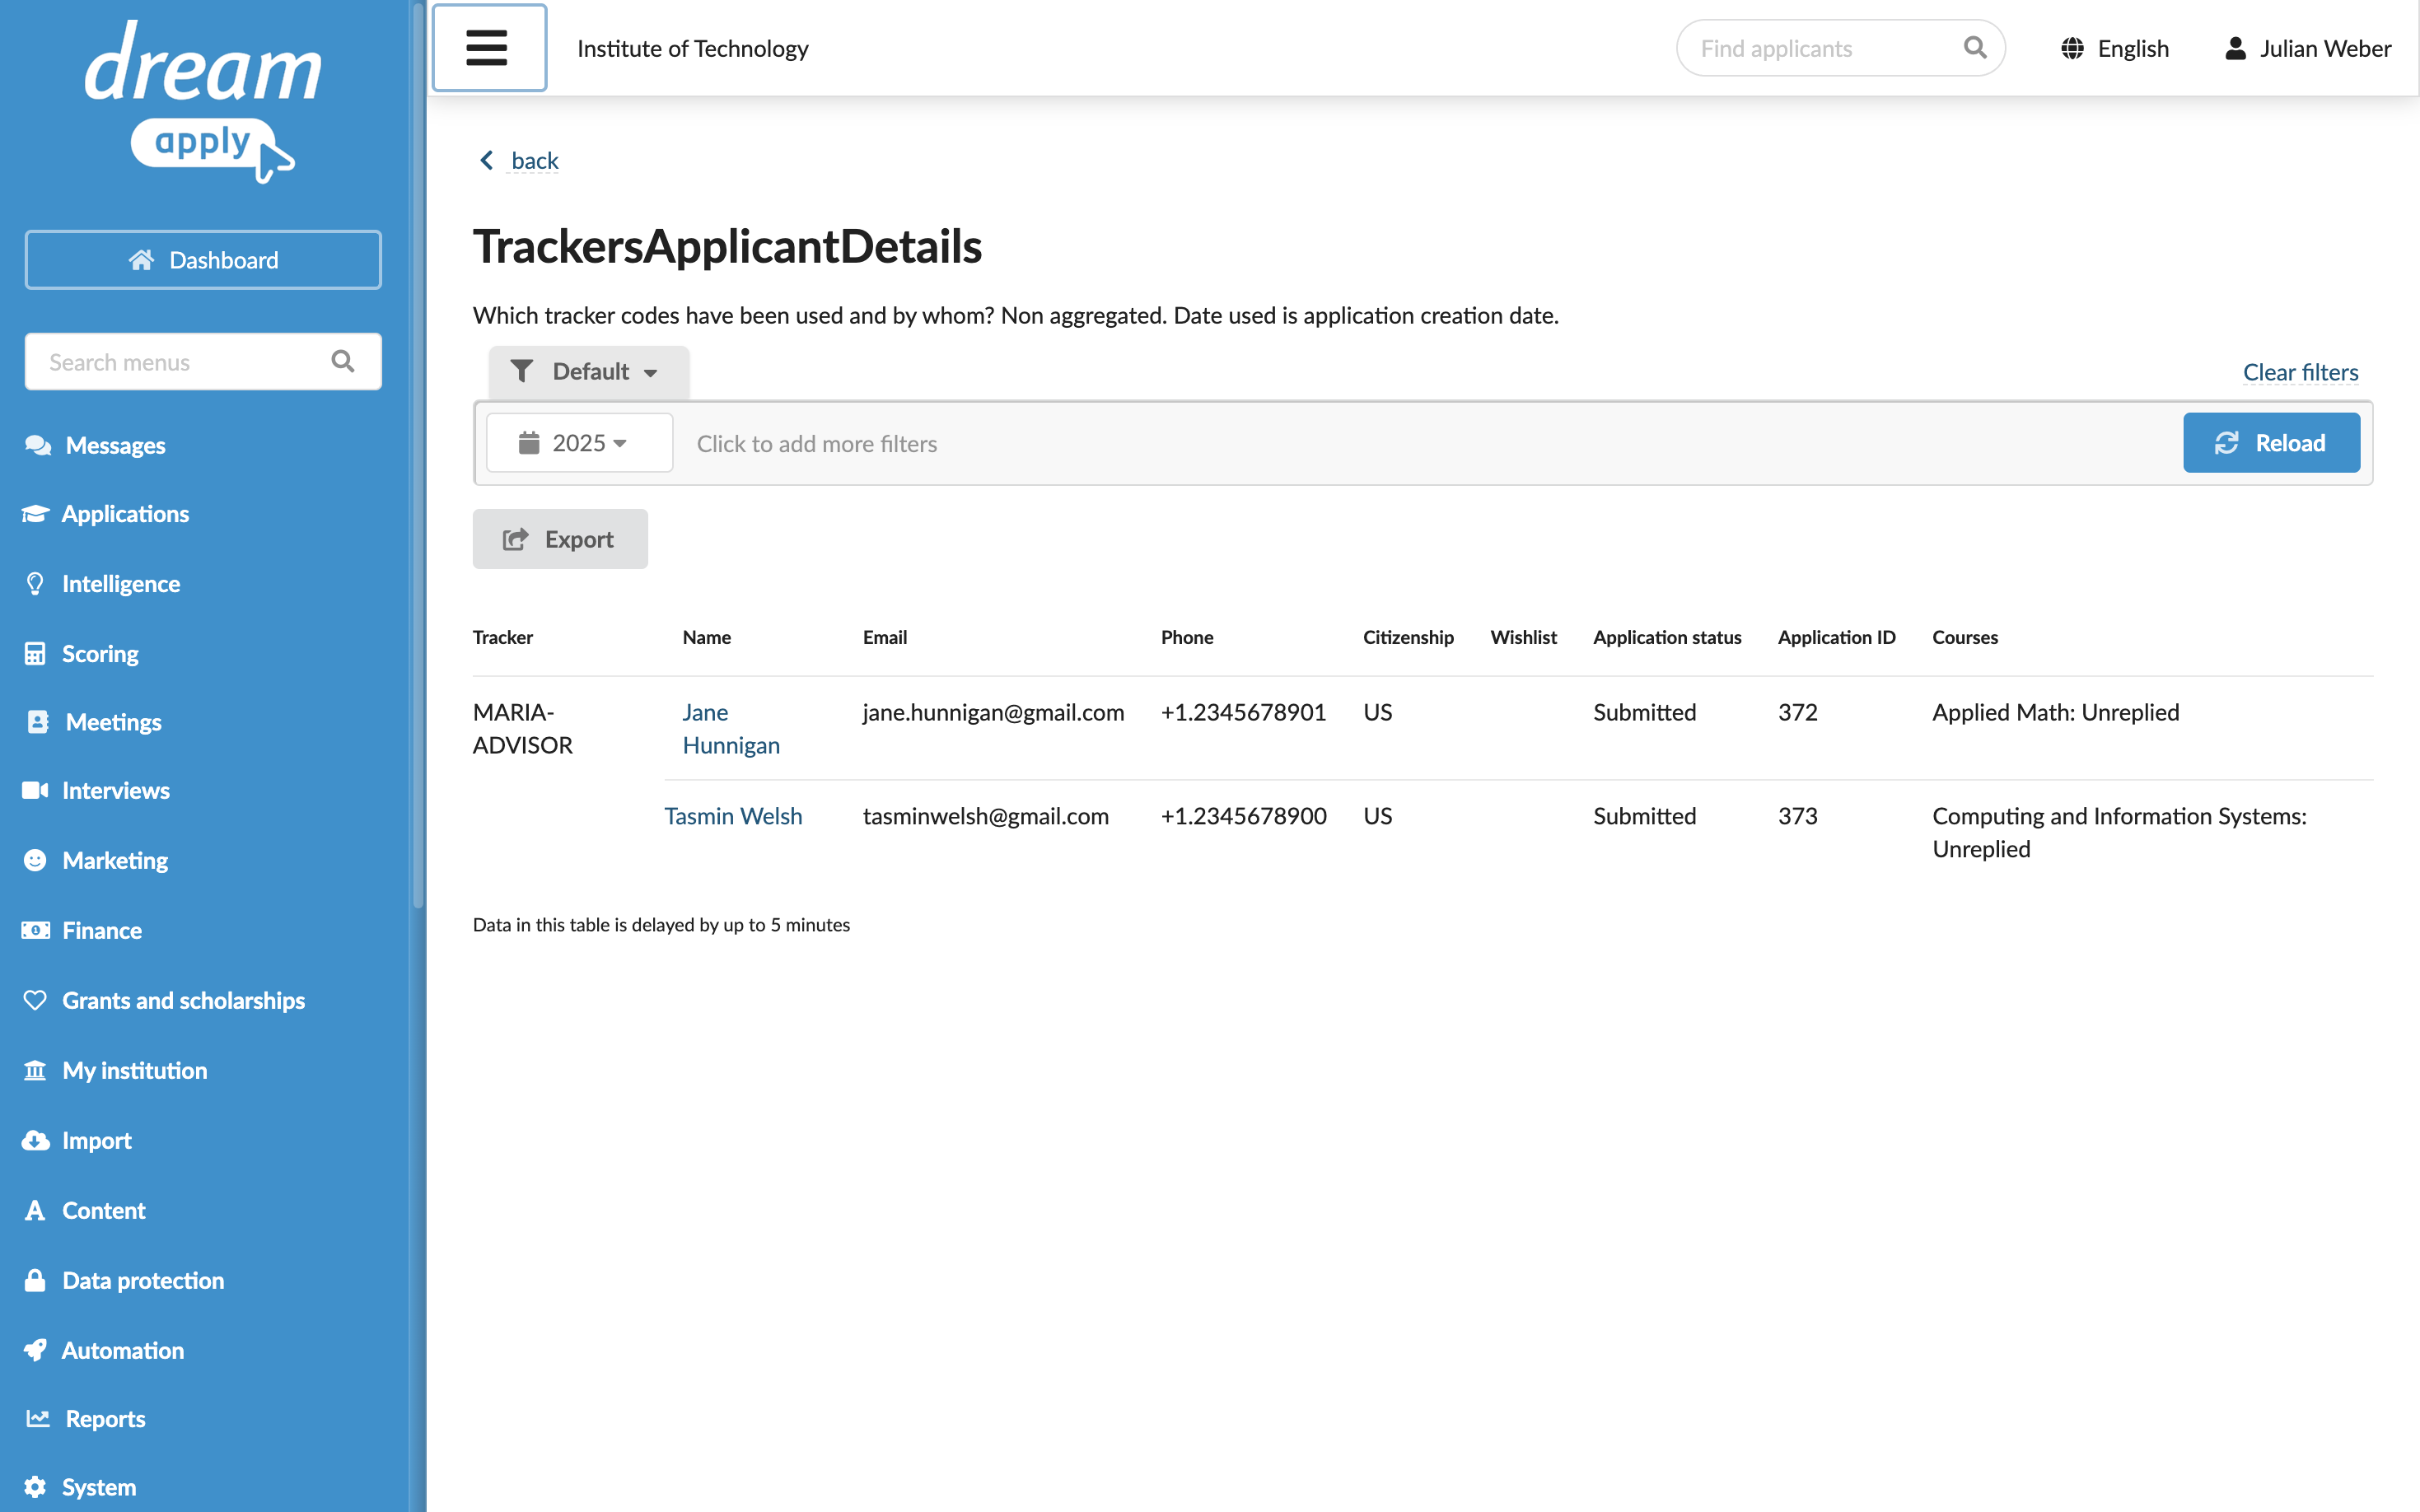
Task: Open the Meetings menu
Action: pos(114,722)
